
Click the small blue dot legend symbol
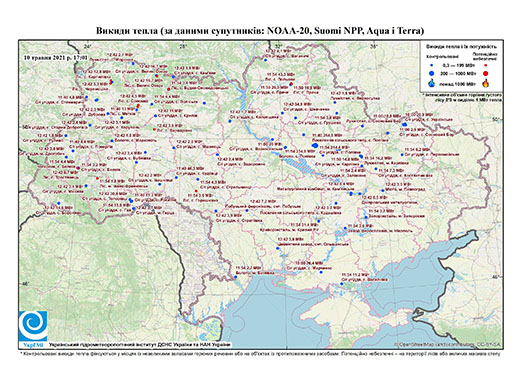click(432, 66)
